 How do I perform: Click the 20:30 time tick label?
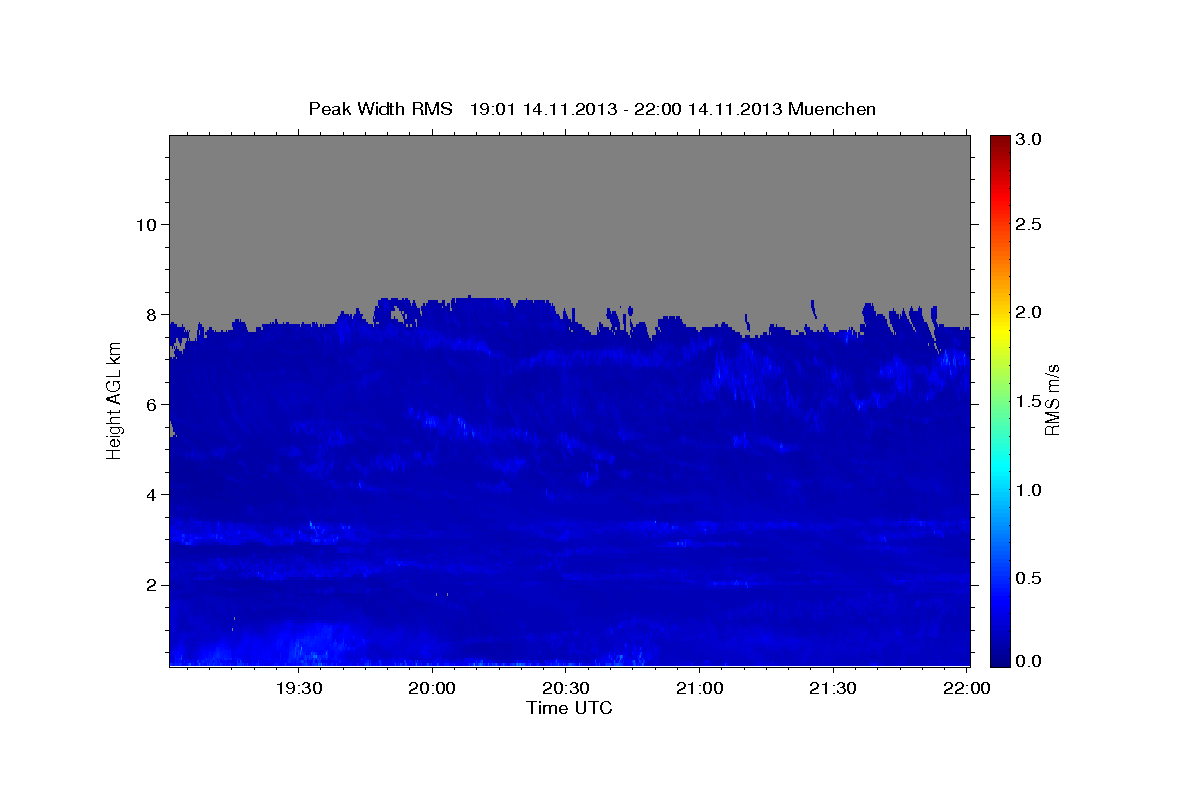pos(566,689)
